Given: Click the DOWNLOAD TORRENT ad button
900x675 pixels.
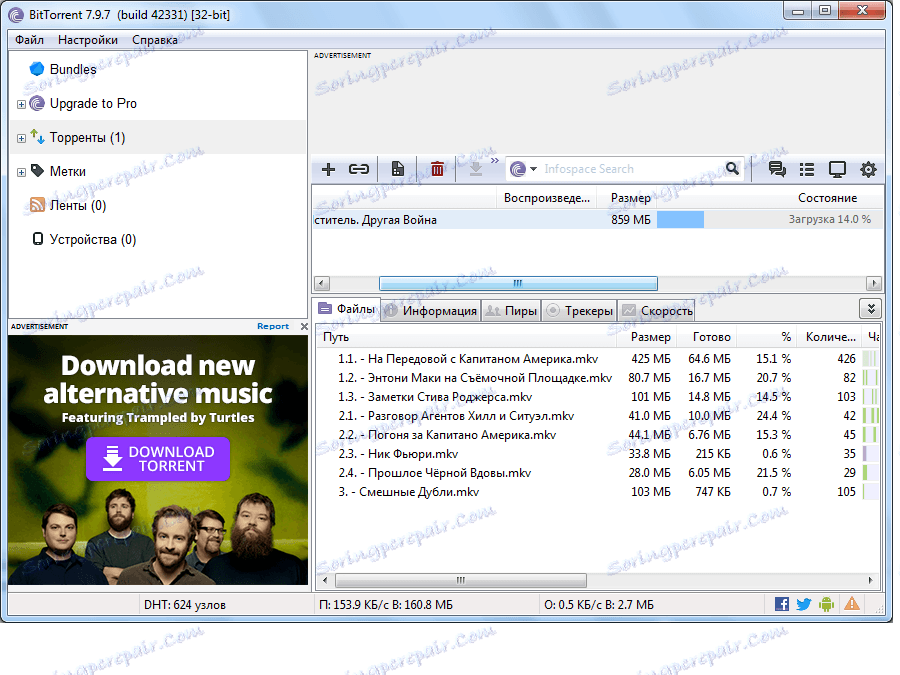Looking at the screenshot, I should pyautogui.click(x=158, y=459).
